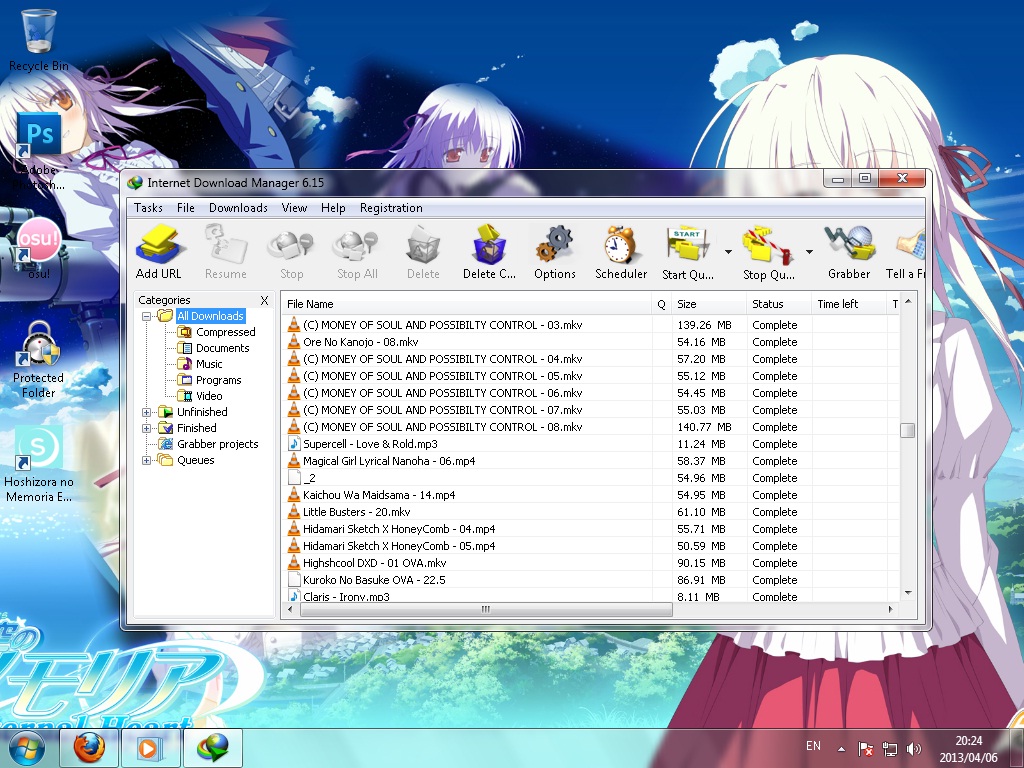This screenshot has height=768, width=1024.
Task: Sort by Size column header
Action: coord(709,304)
